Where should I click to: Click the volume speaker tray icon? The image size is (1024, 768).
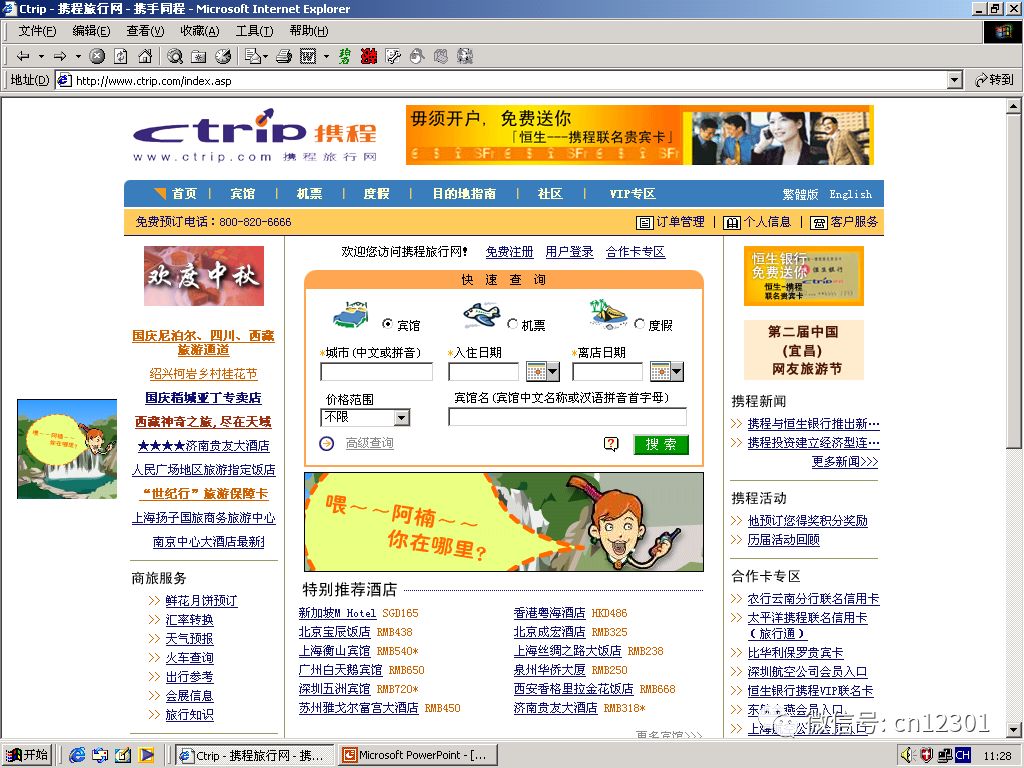click(907, 755)
